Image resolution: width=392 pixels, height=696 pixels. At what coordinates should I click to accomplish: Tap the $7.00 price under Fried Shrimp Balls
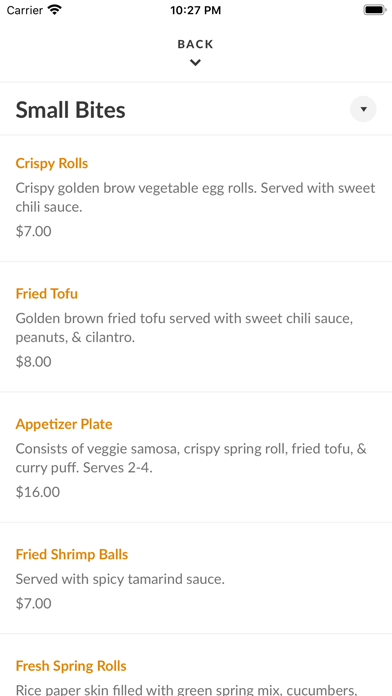point(33,603)
